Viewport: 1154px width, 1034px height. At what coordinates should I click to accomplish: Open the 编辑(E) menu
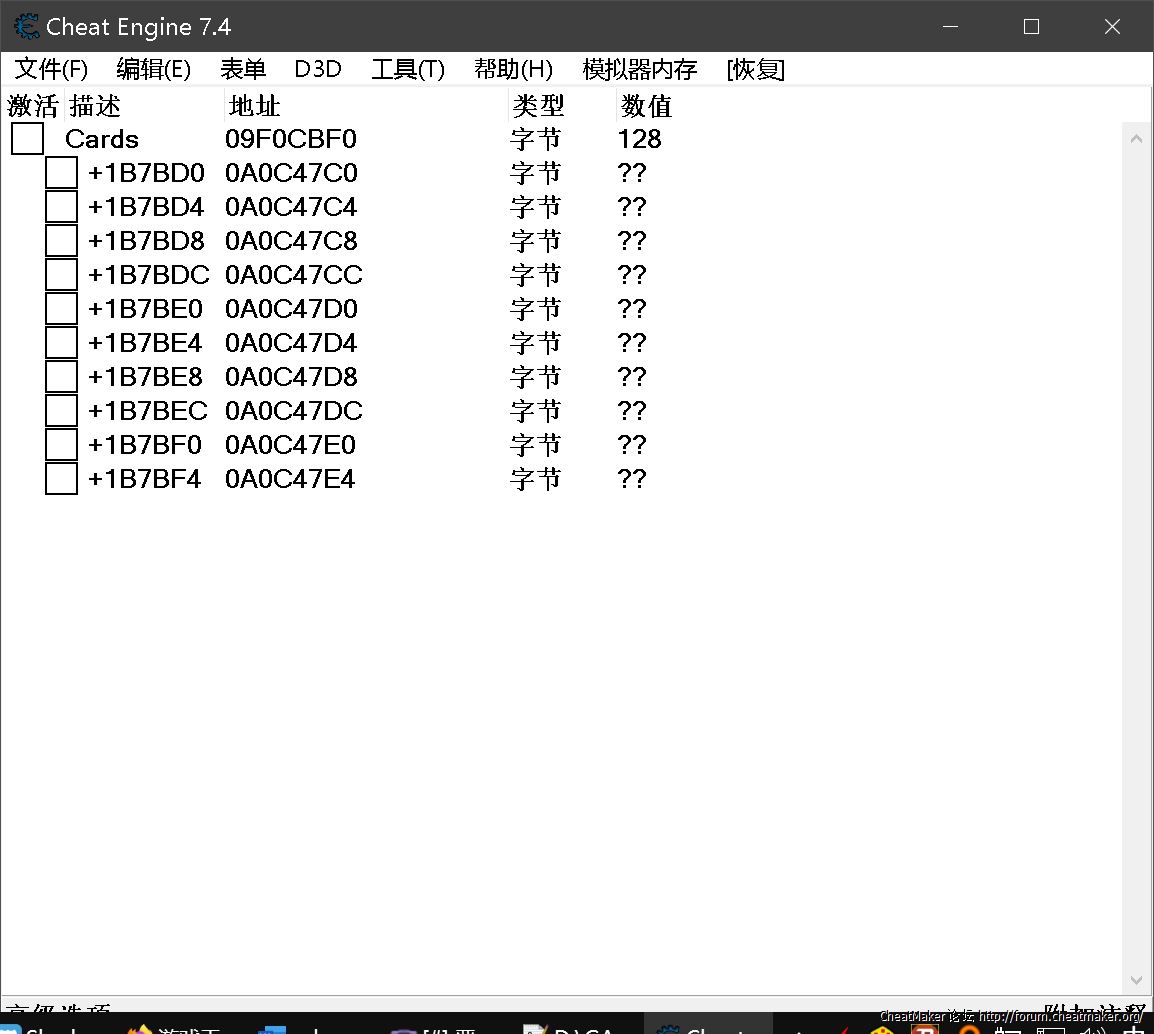click(153, 69)
